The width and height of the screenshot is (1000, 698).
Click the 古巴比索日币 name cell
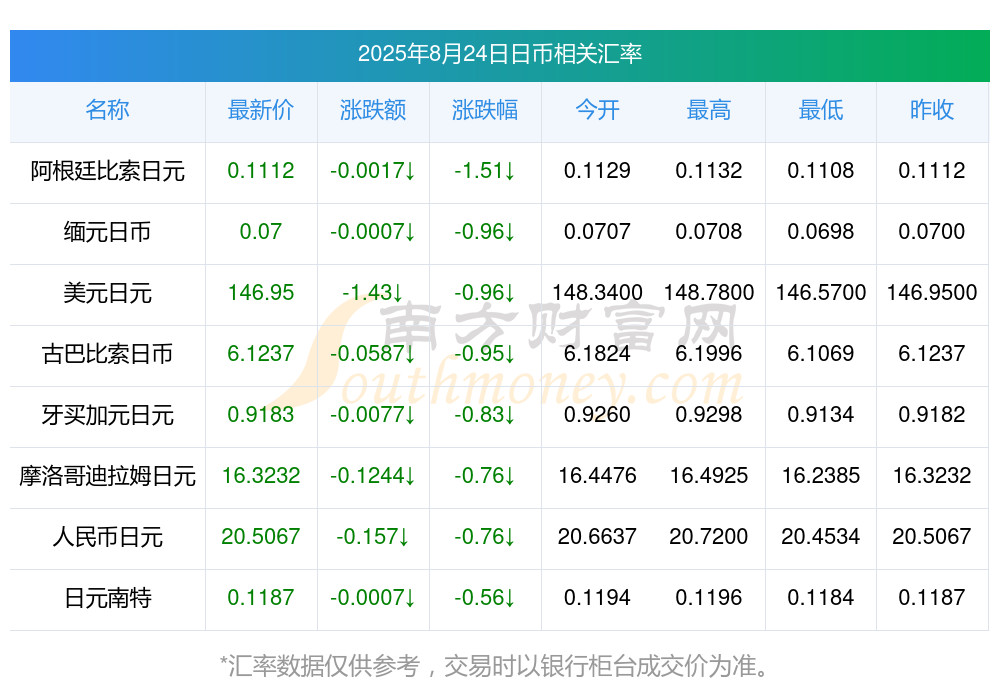[x=107, y=353]
